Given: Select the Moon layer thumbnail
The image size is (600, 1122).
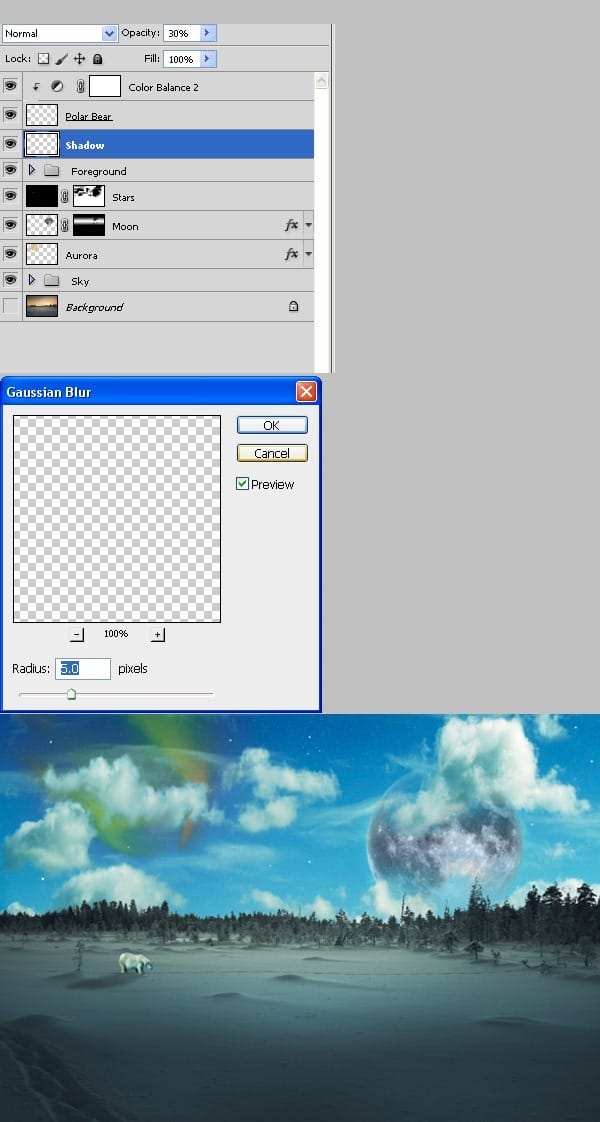Looking at the screenshot, I should (41, 225).
